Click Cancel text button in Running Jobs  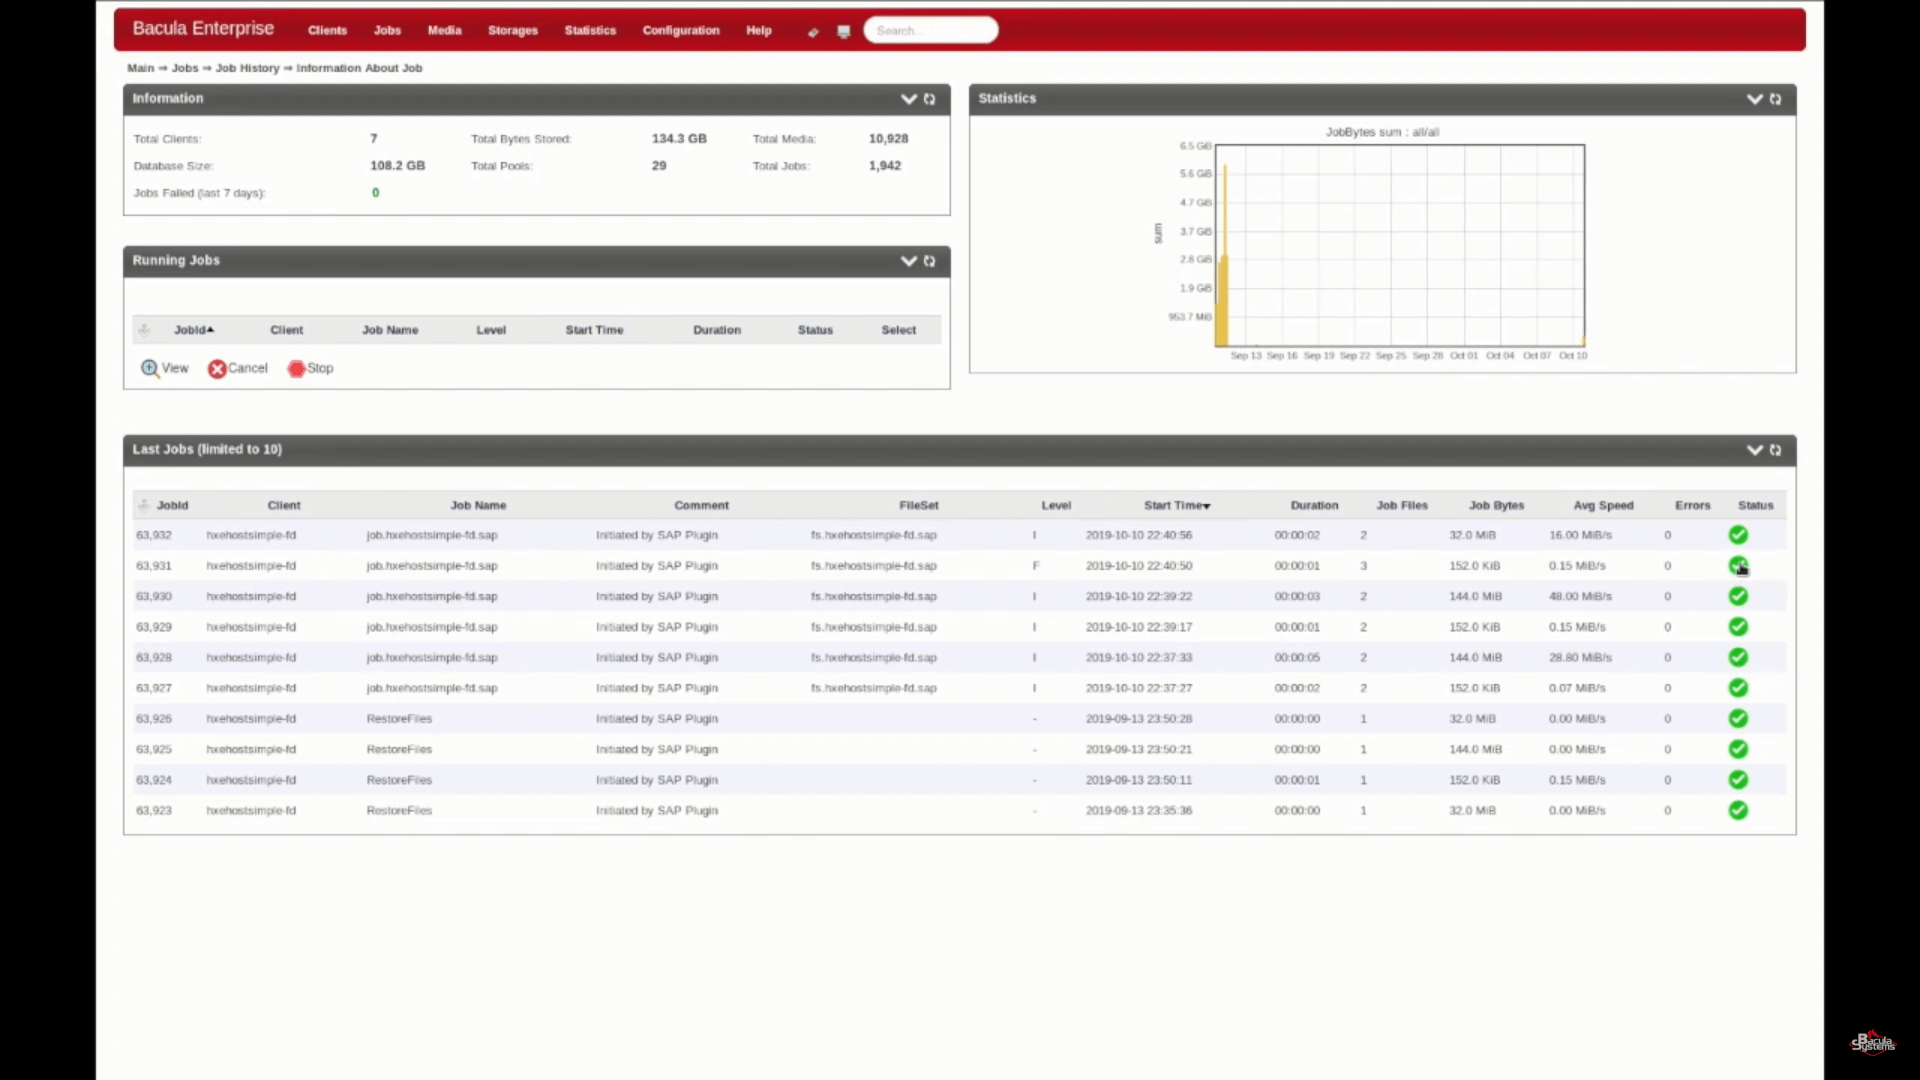click(248, 369)
